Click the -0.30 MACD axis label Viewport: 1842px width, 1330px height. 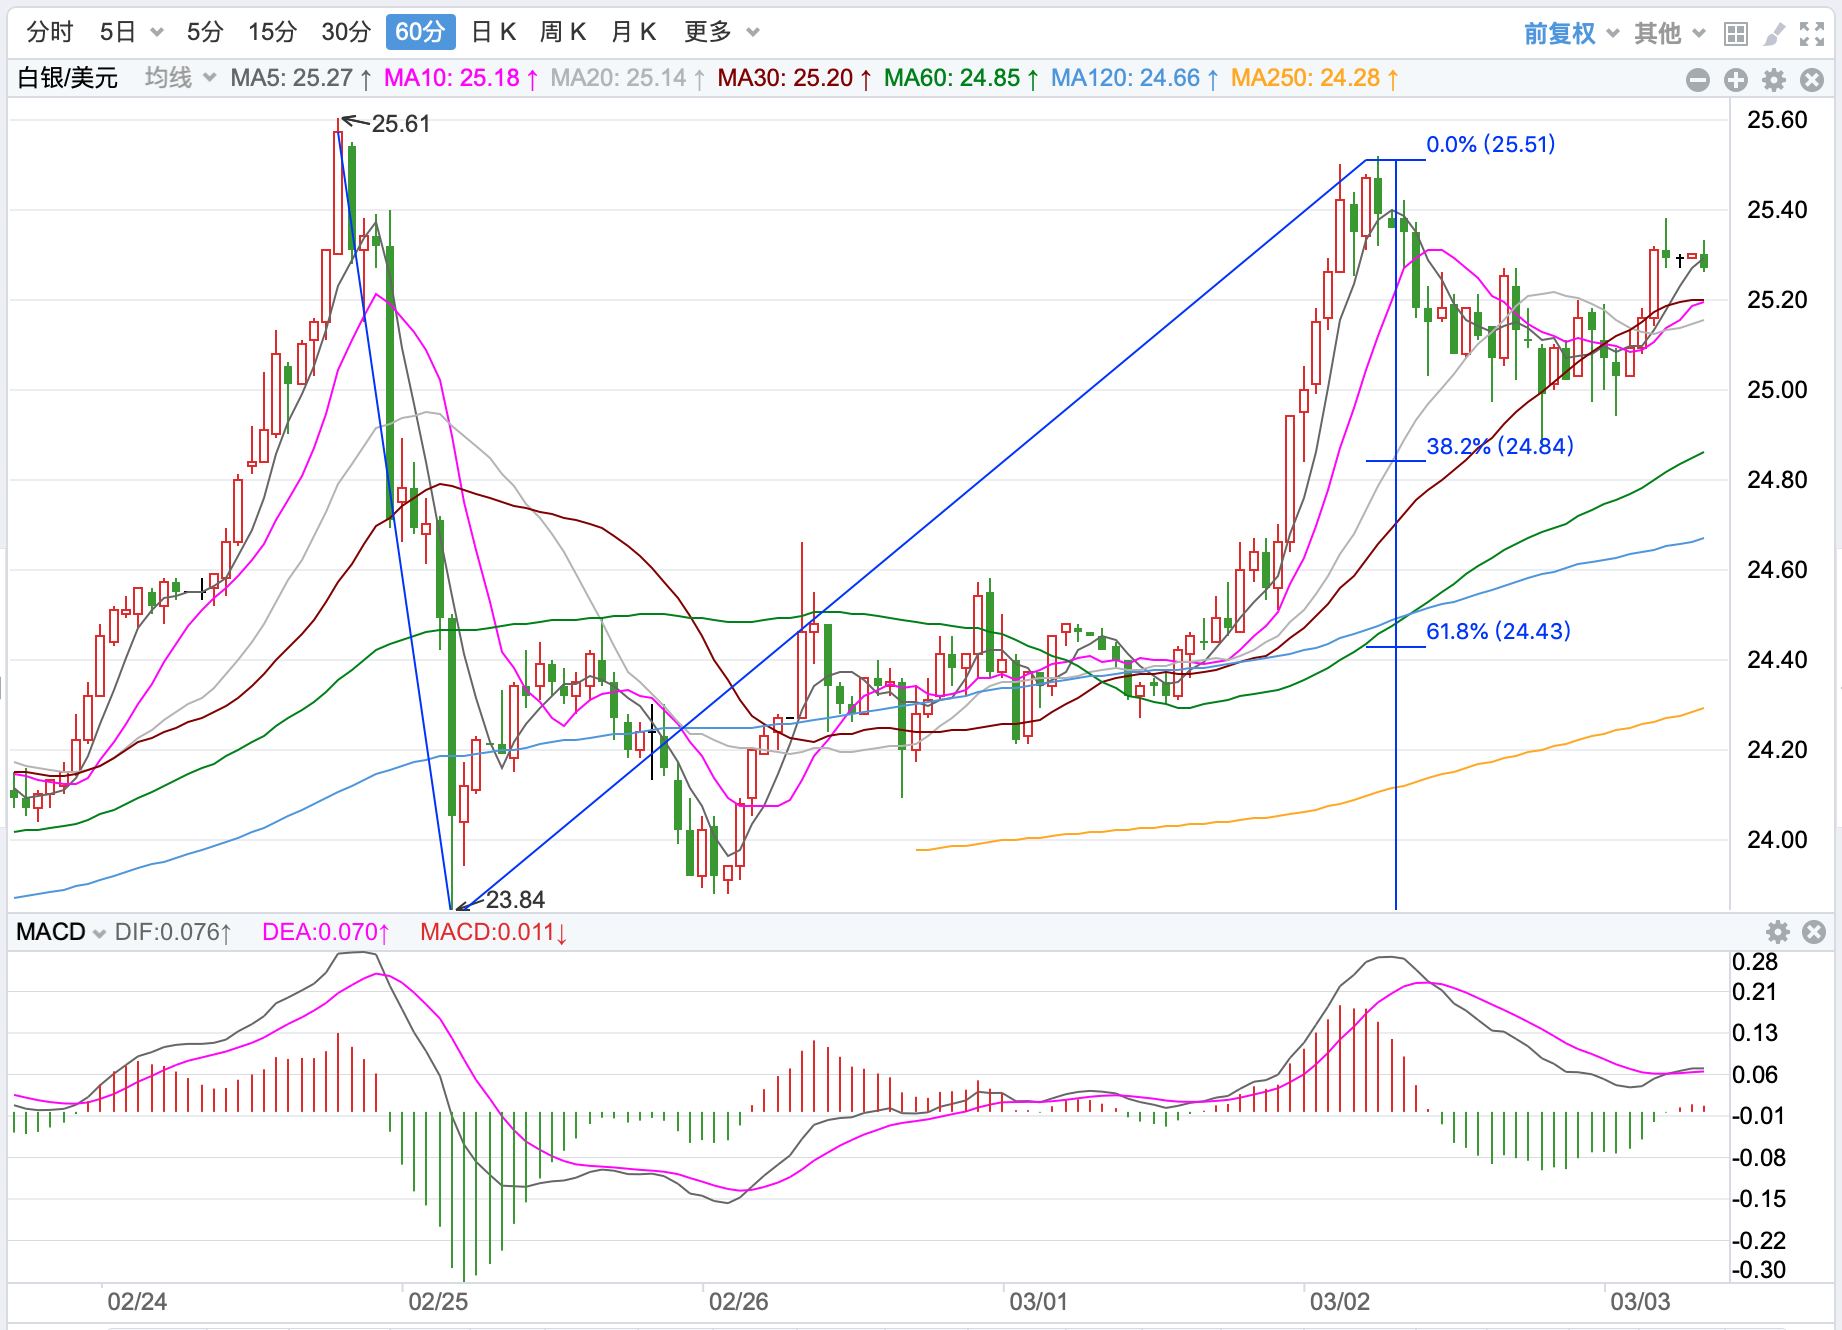click(1759, 1270)
